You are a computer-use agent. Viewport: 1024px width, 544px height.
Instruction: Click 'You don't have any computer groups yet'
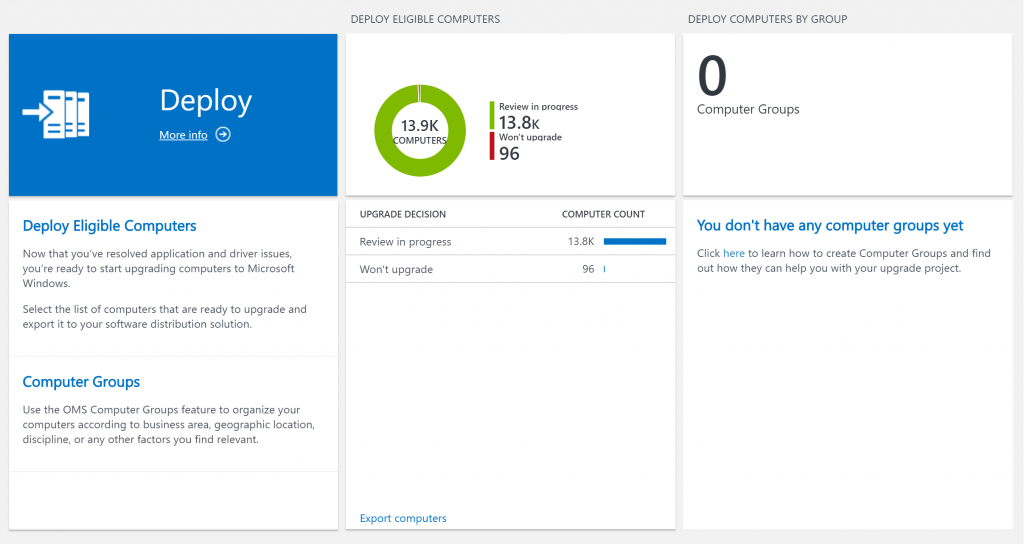point(830,226)
